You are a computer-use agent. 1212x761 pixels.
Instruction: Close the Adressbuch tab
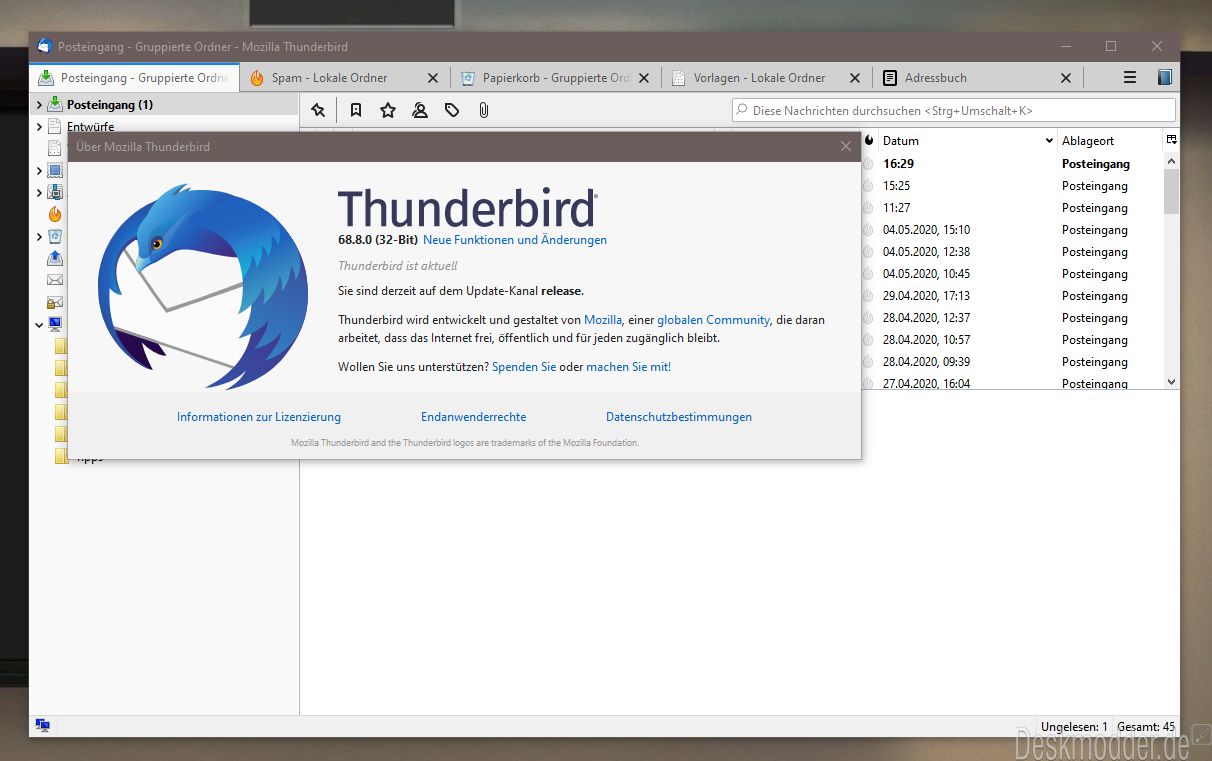(1066, 77)
